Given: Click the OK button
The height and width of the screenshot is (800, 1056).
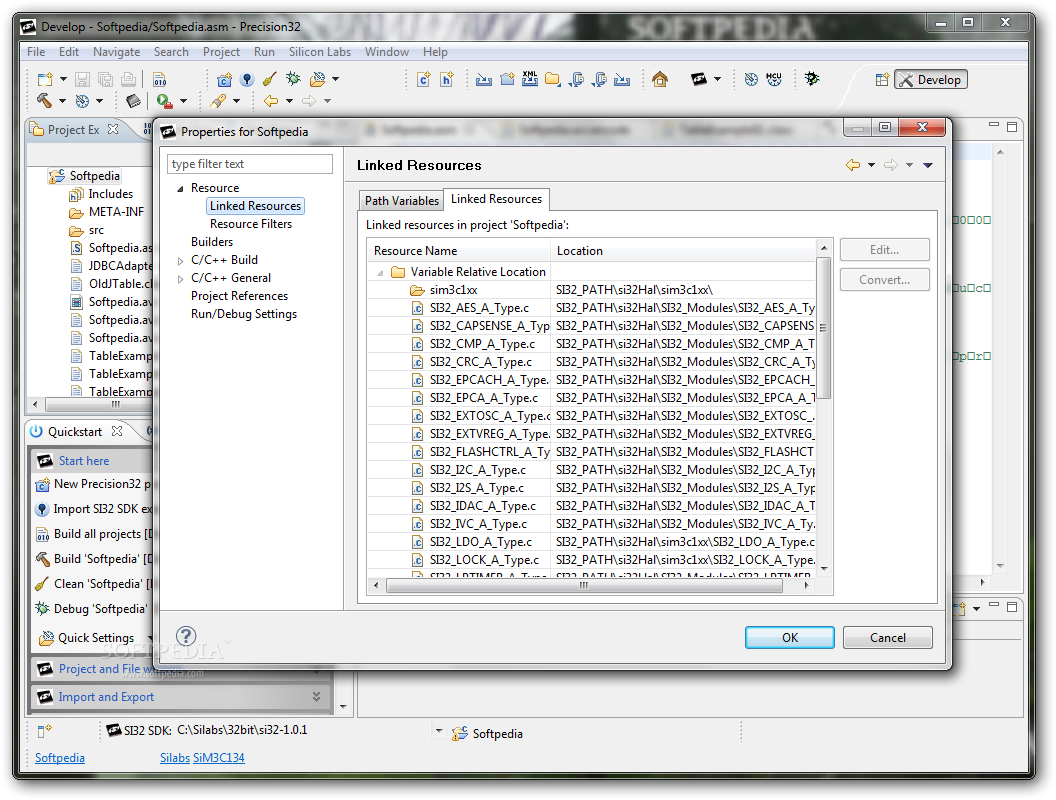Looking at the screenshot, I should 789,637.
